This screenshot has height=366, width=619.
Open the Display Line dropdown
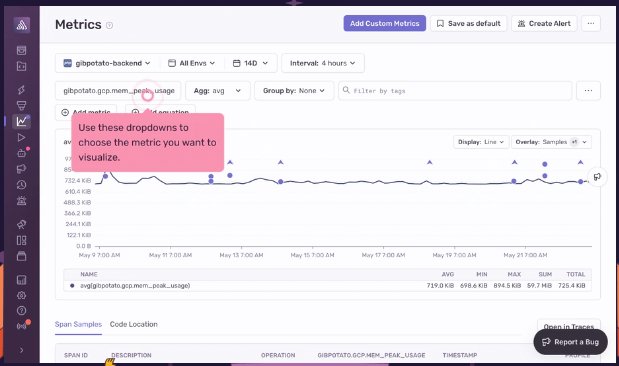481,142
